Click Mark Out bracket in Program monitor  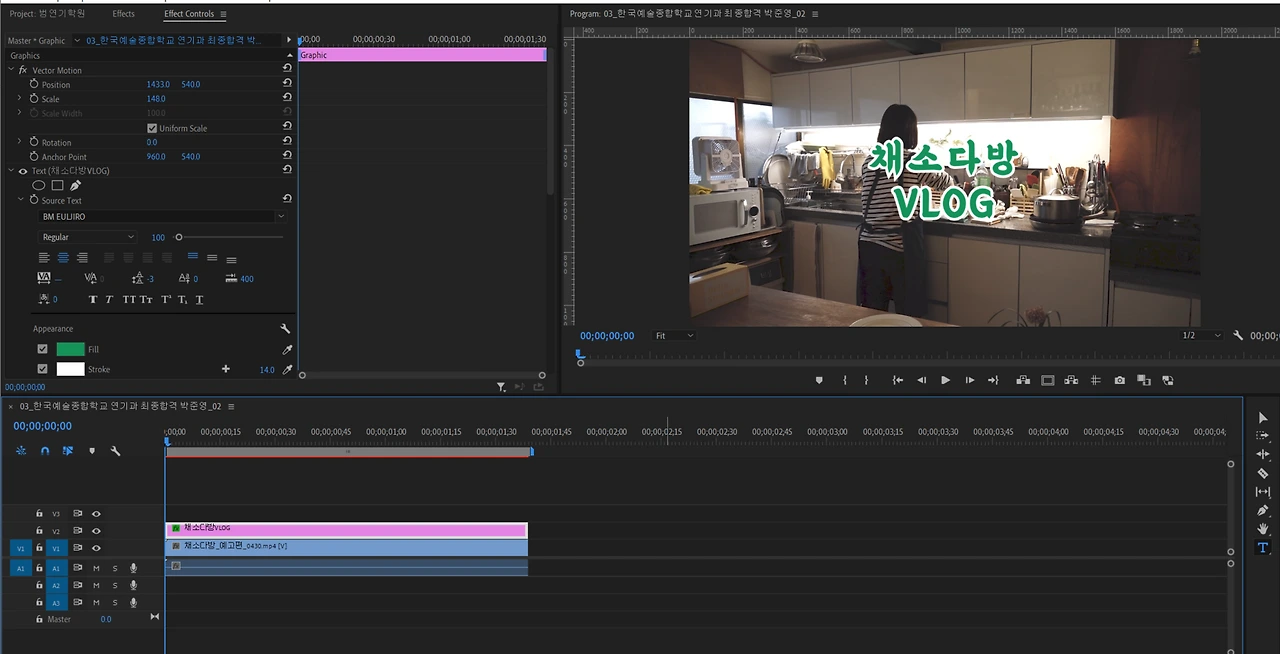pyautogui.click(x=867, y=380)
